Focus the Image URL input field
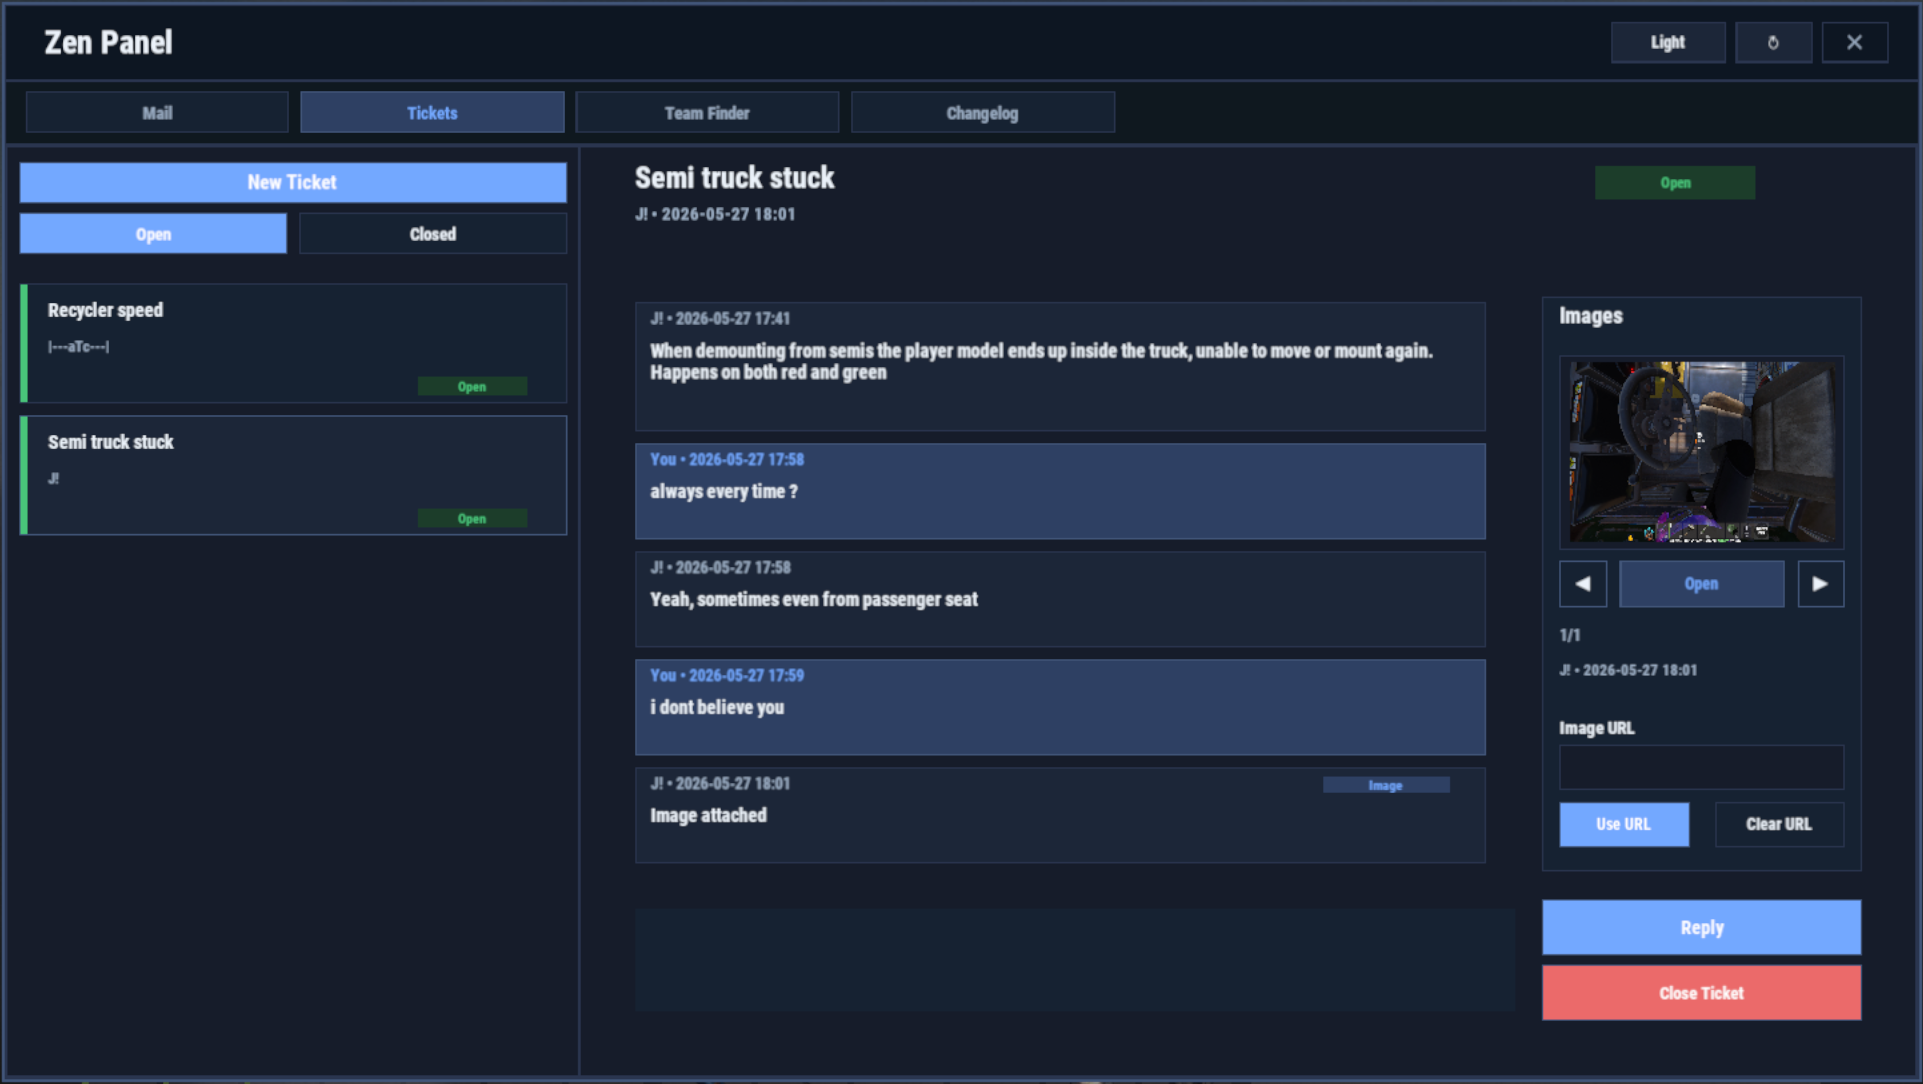 (x=1701, y=768)
